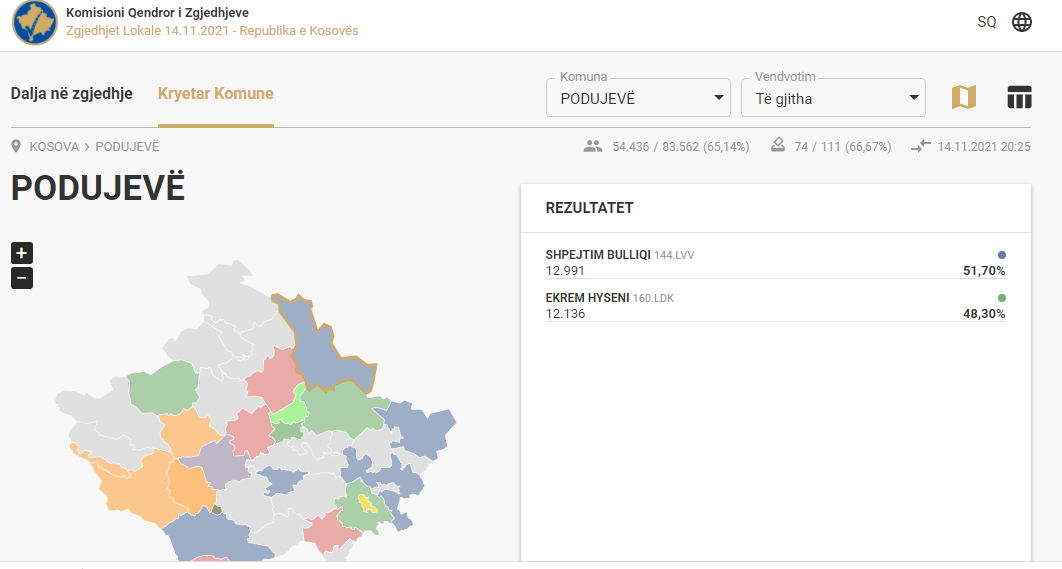Click the last update arrows icon
The height and width of the screenshot is (569, 1062).
[920, 146]
